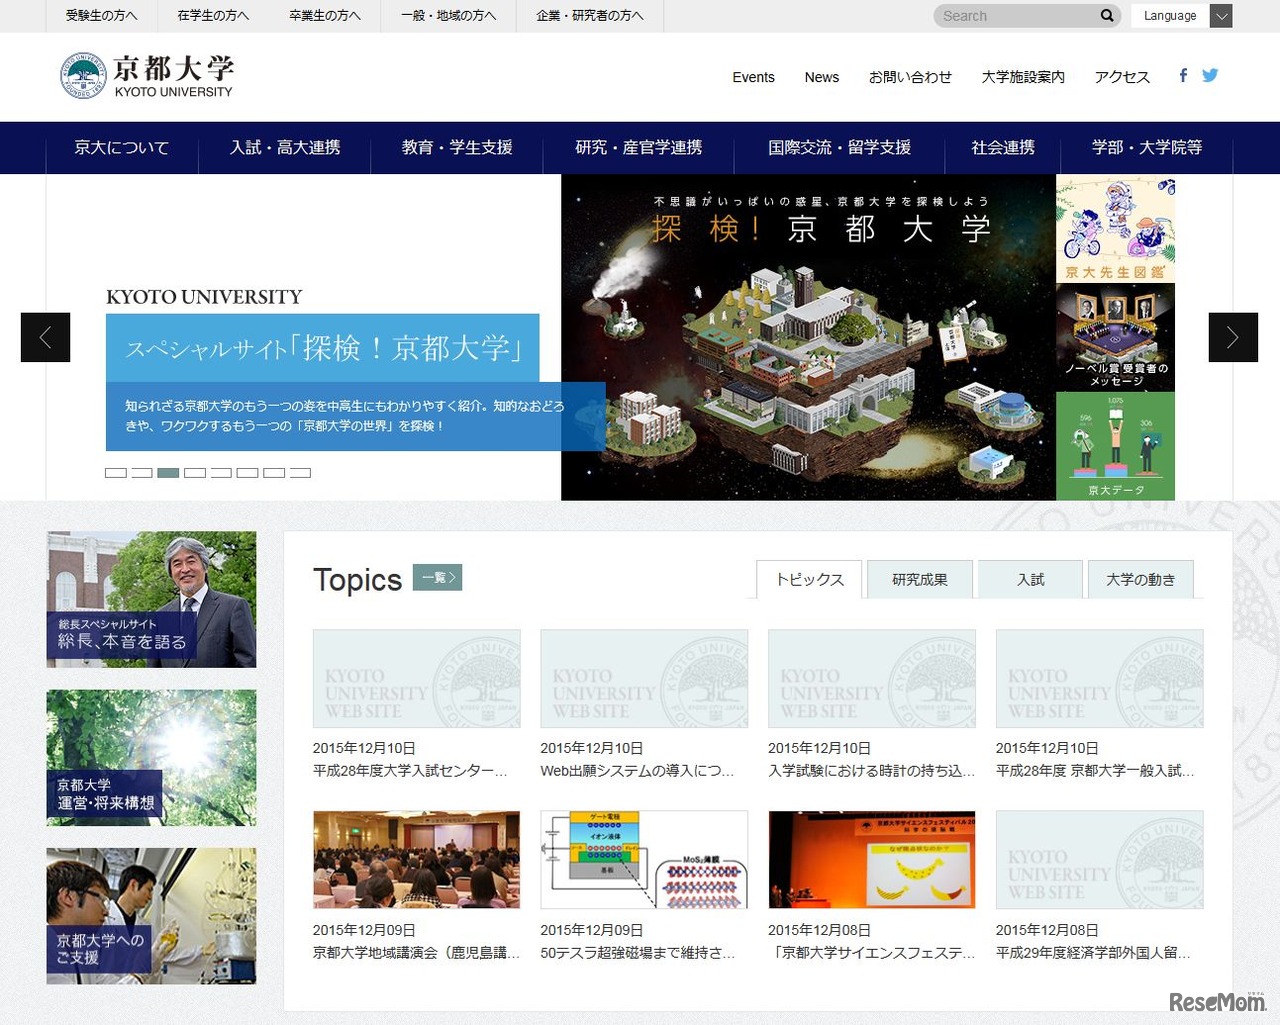The width and height of the screenshot is (1280, 1025).
Task: Click the previous carousel arrow
Action: click(x=45, y=337)
